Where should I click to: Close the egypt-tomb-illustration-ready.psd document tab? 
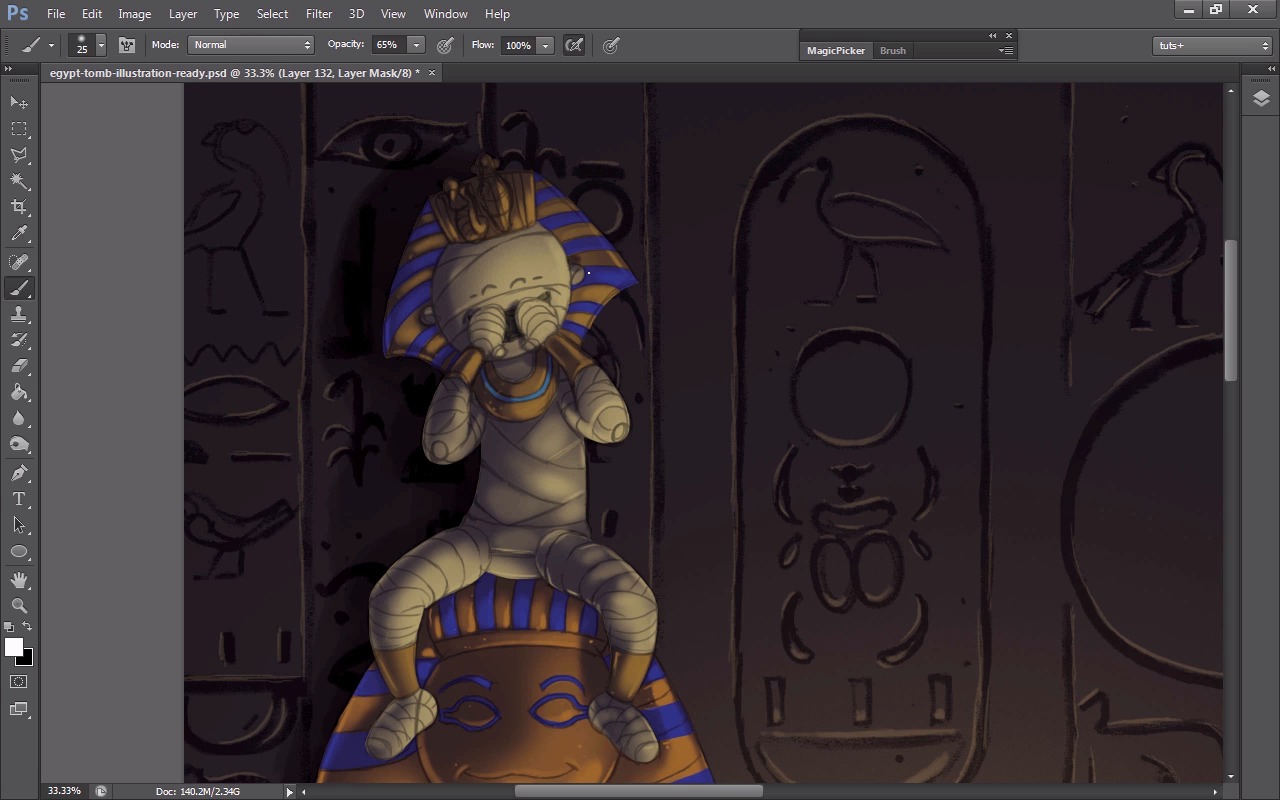coord(432,73)
